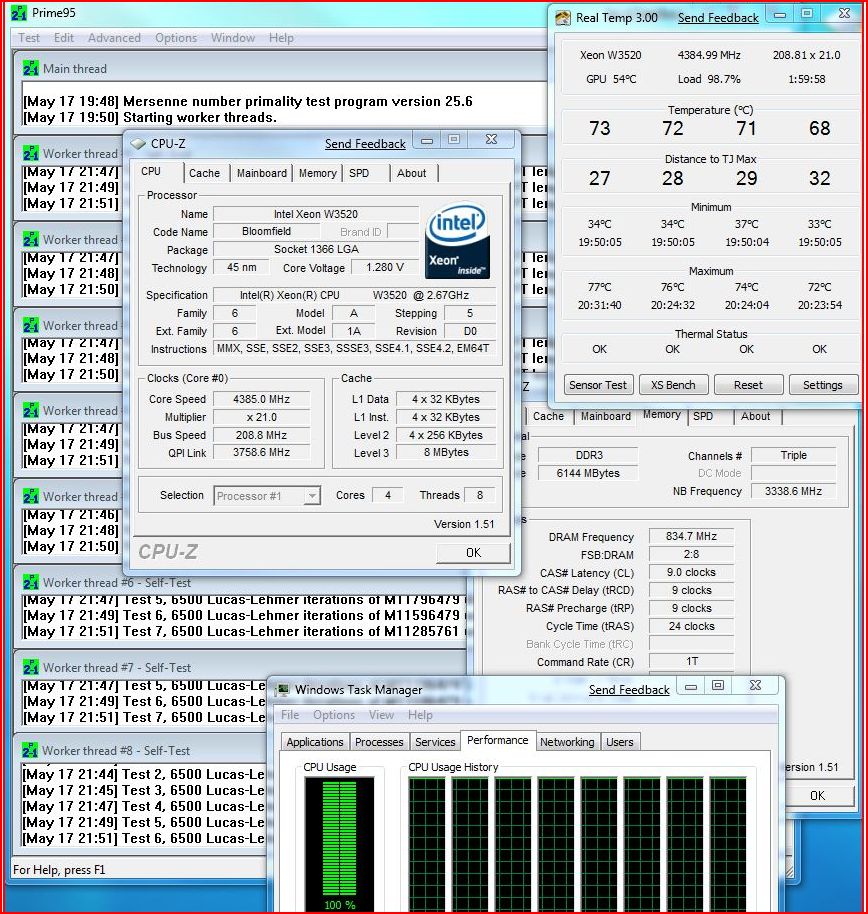Click the Maximum 77°C reading in Real Temp
This screenshot has width=868, height=914.
coord(600,287)
